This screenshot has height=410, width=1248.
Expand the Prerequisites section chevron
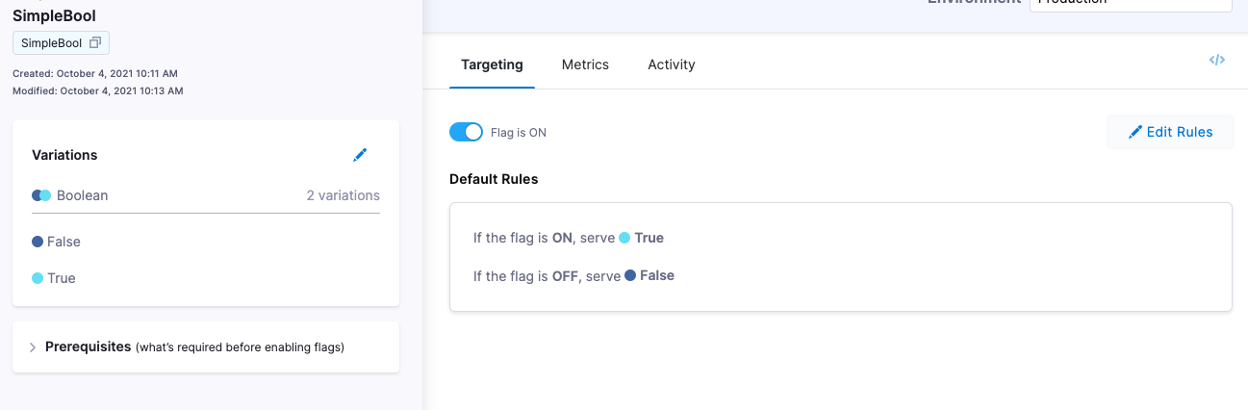click(32, 347)
